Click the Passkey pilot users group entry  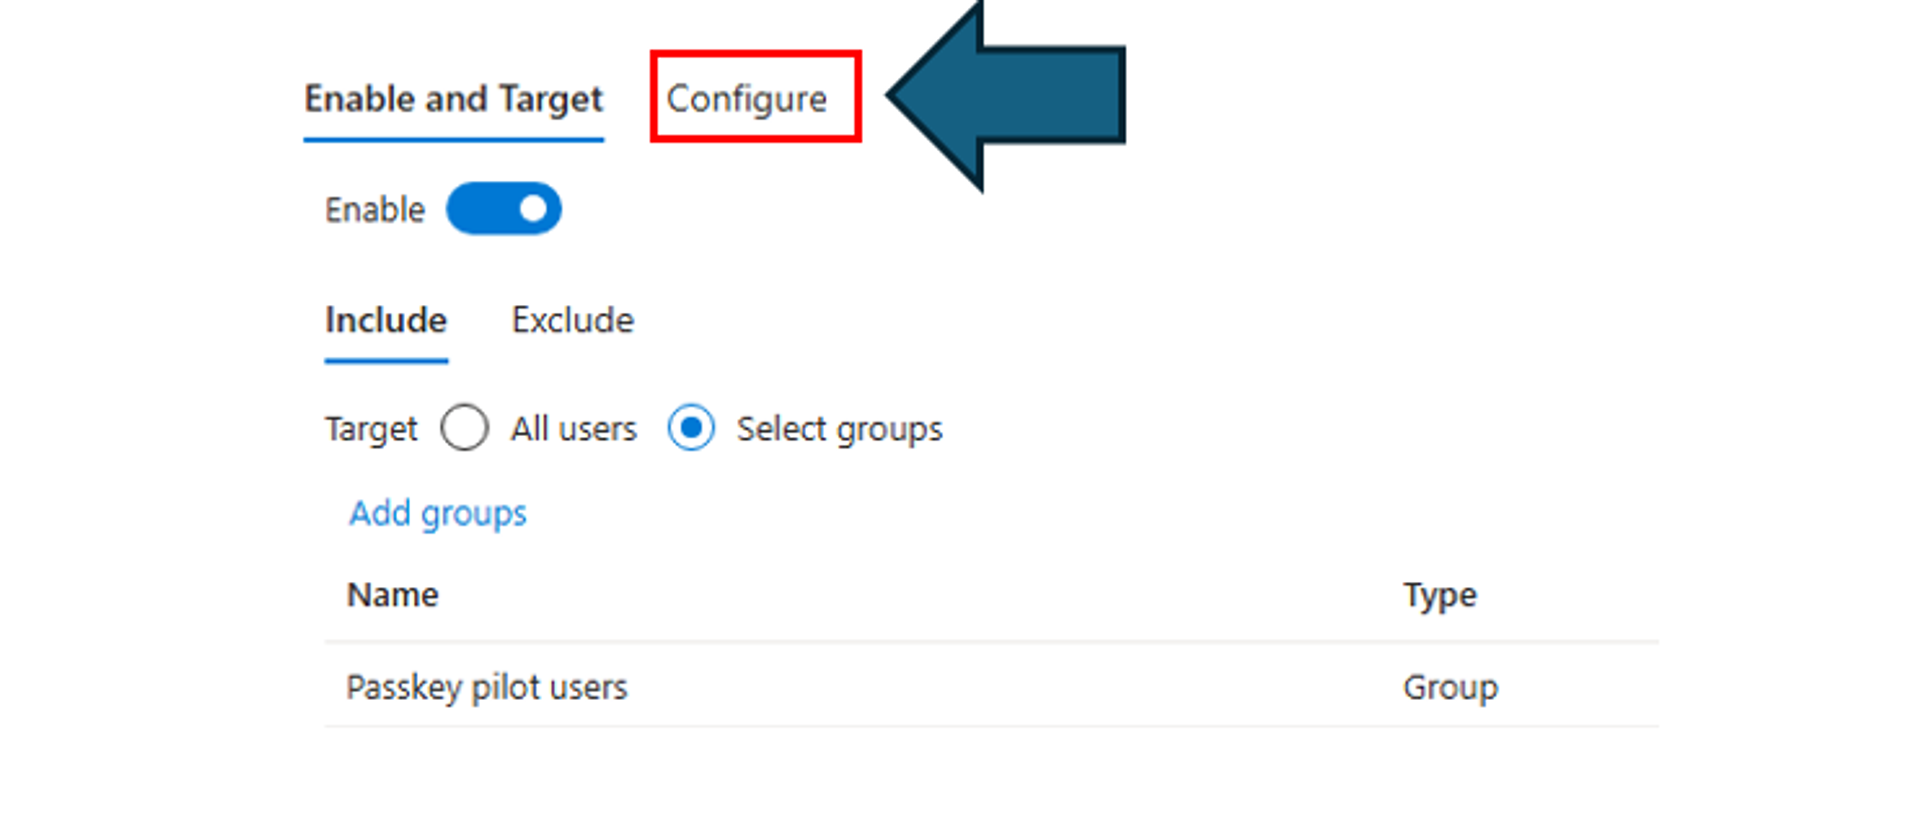coord(487,686)
